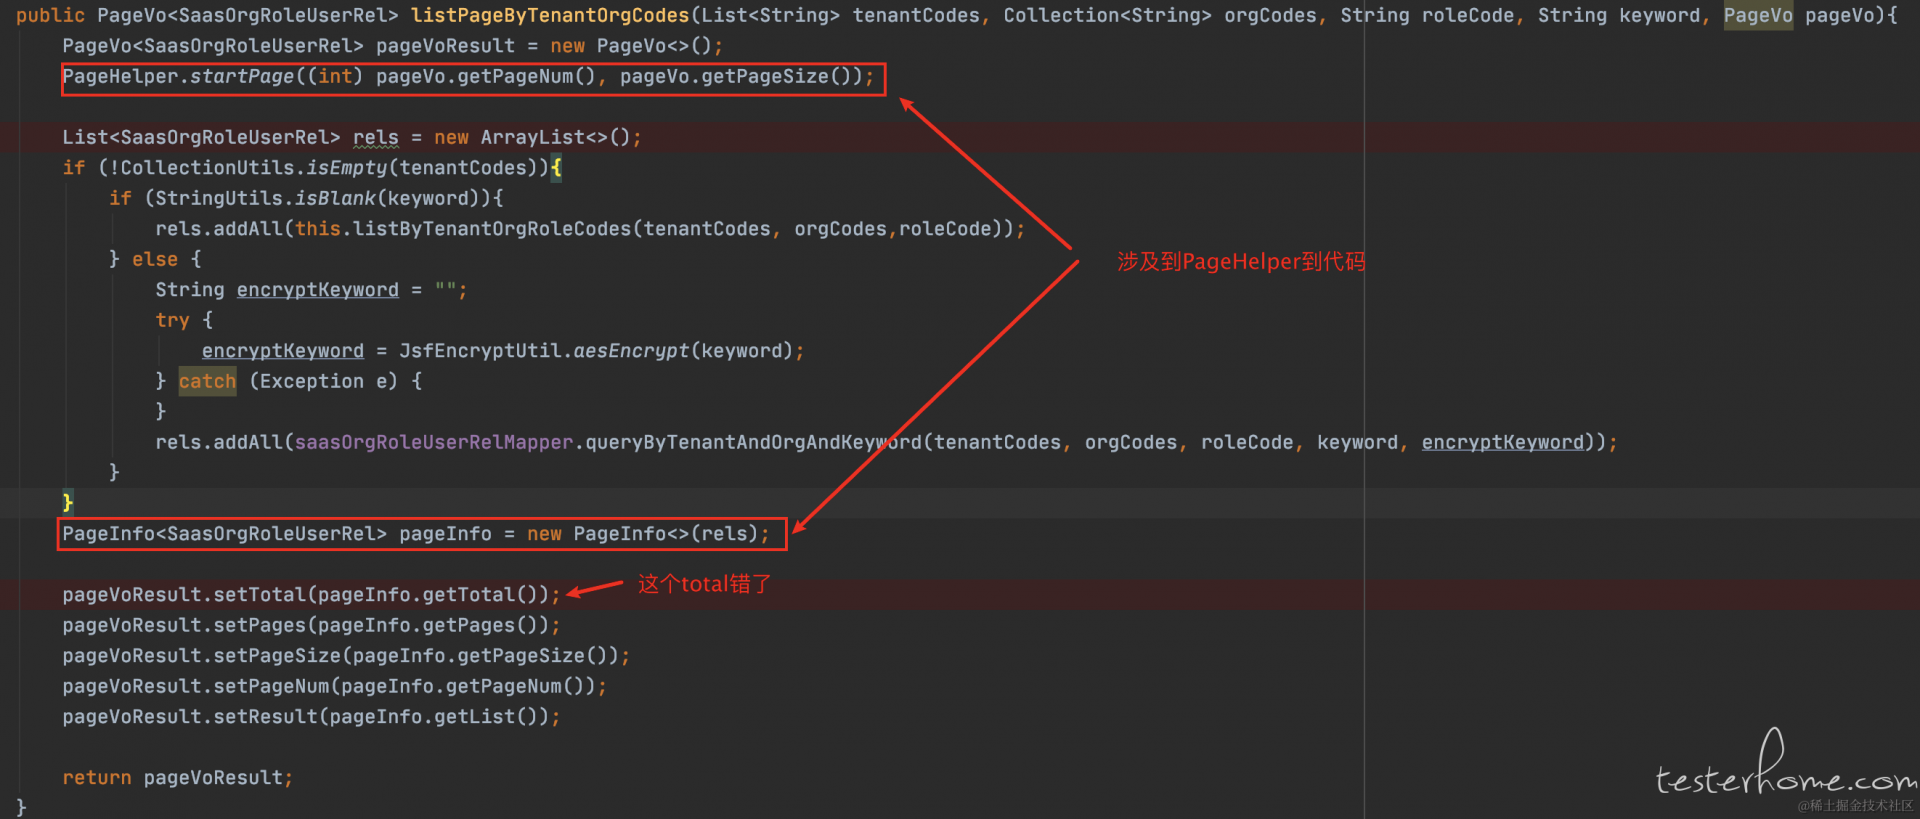
Task: Click pageVoResult.setPages line
Action: pos(312,625)
